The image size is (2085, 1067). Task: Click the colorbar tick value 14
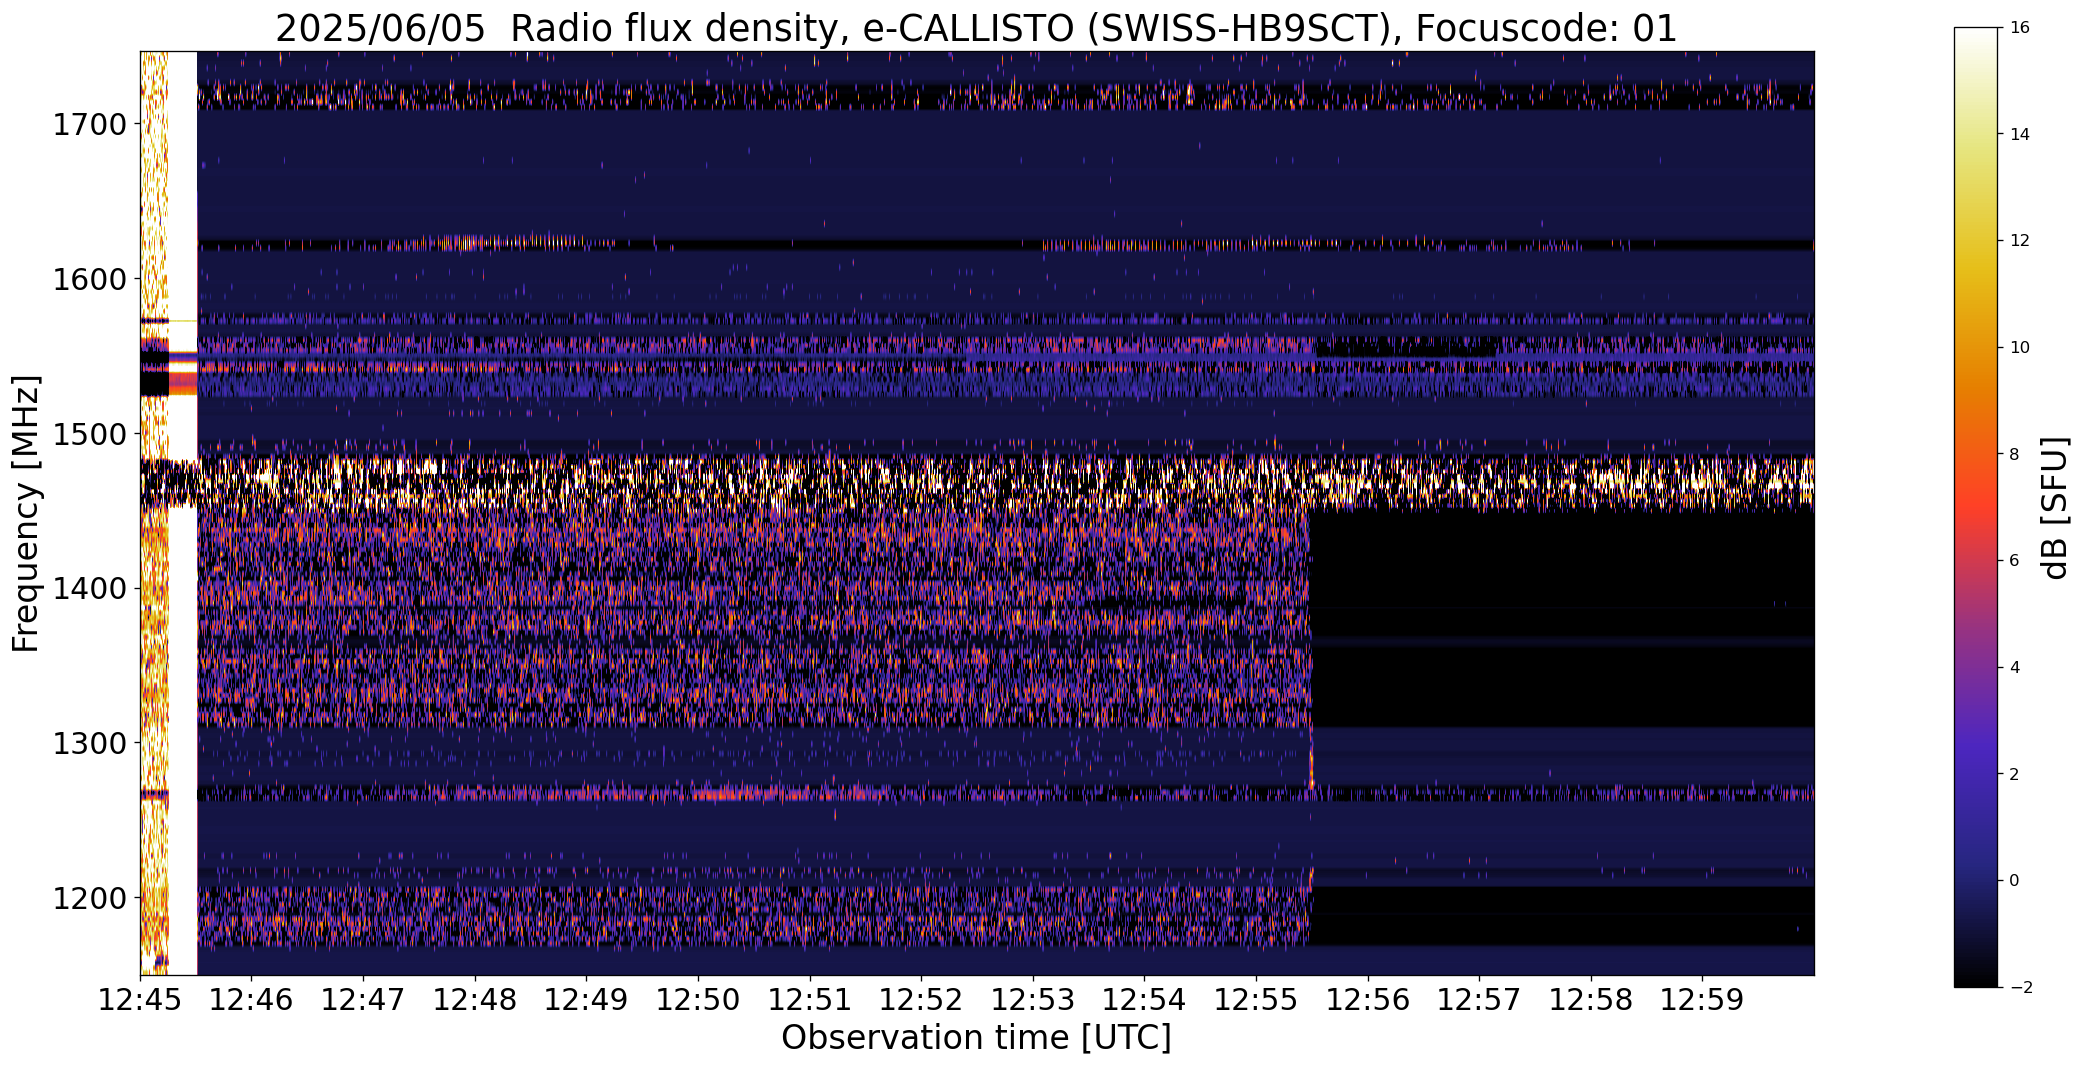coord(2019,135)
